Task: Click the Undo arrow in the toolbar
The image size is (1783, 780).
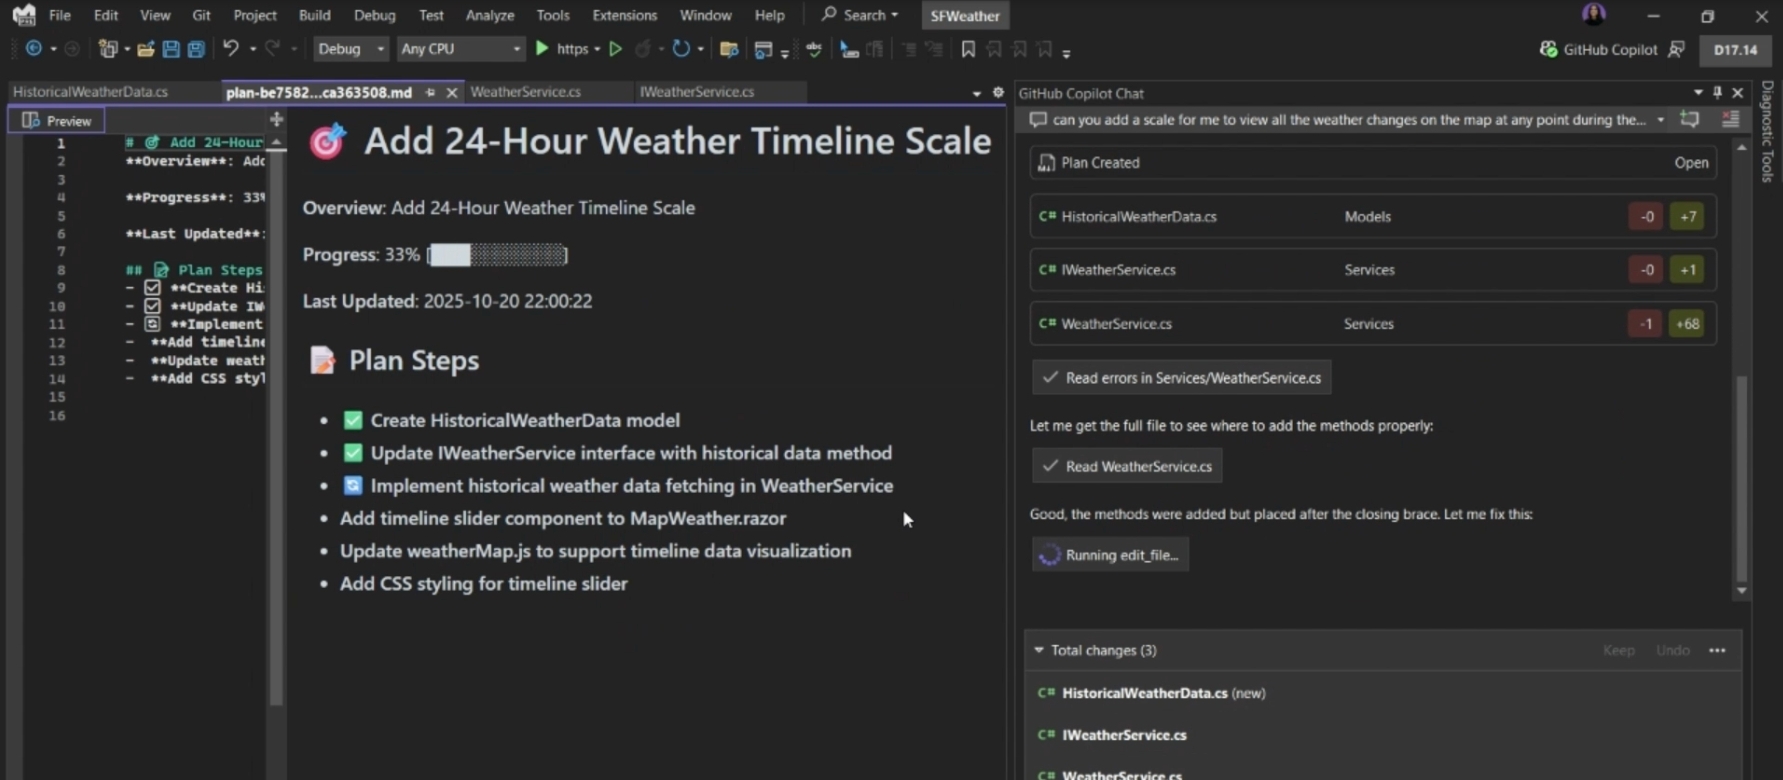Action: pos(230,48)
